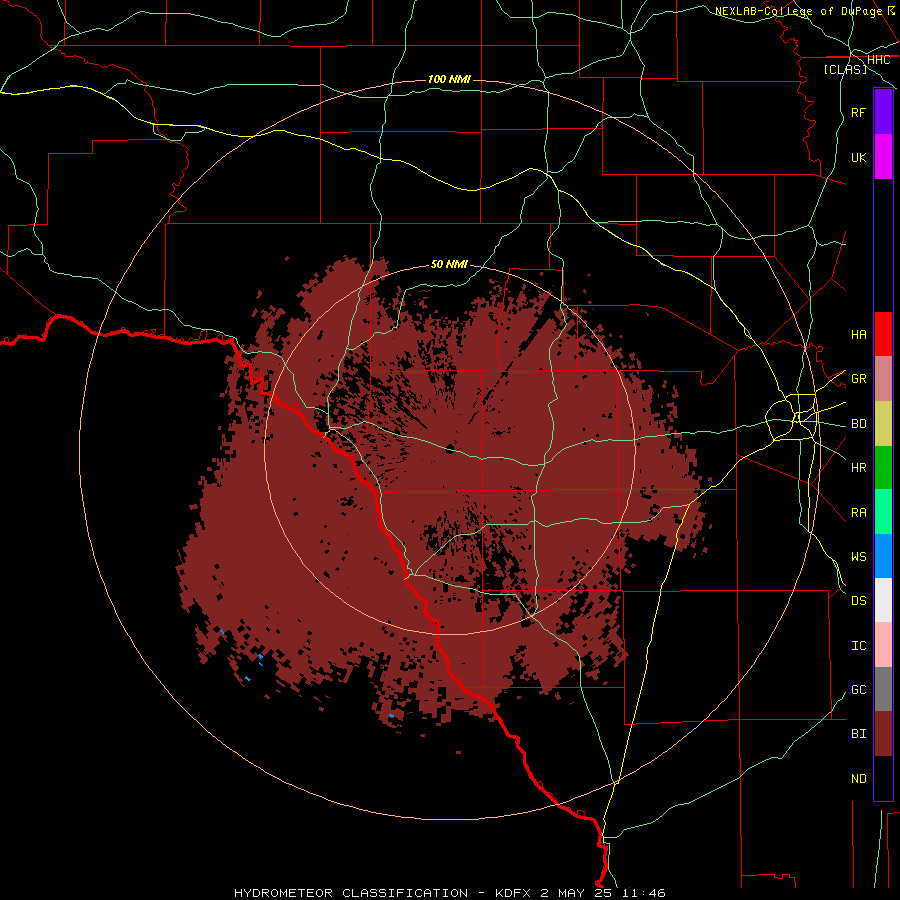900x900 pixels.
Task: Click the RA light green legend swatch
Action: [883, 512]
